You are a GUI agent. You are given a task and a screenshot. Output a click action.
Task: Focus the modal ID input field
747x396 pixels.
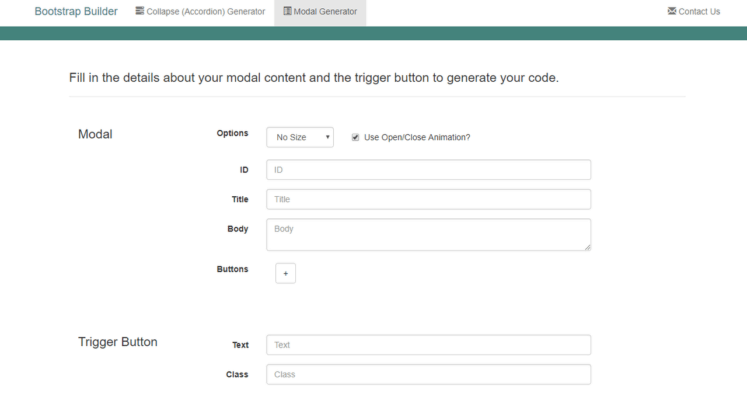429,170
